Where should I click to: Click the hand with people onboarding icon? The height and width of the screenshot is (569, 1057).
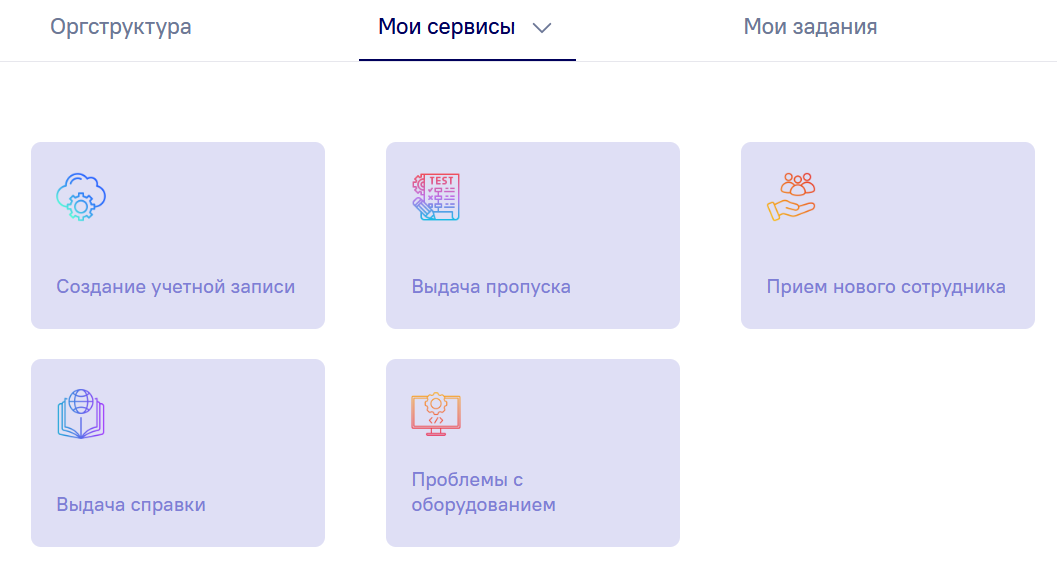791,197
